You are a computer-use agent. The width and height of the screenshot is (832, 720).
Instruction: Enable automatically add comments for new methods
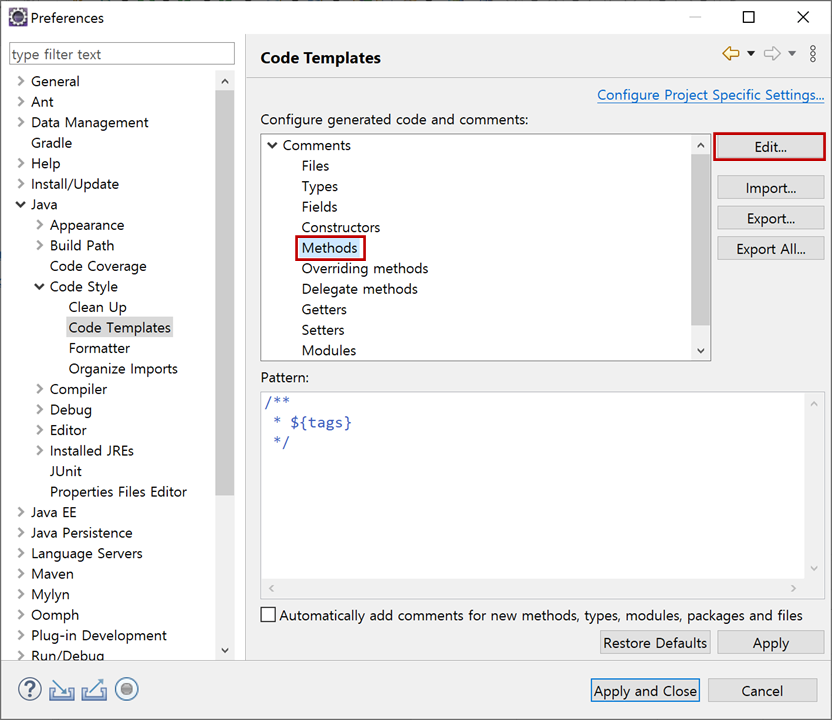268,615
